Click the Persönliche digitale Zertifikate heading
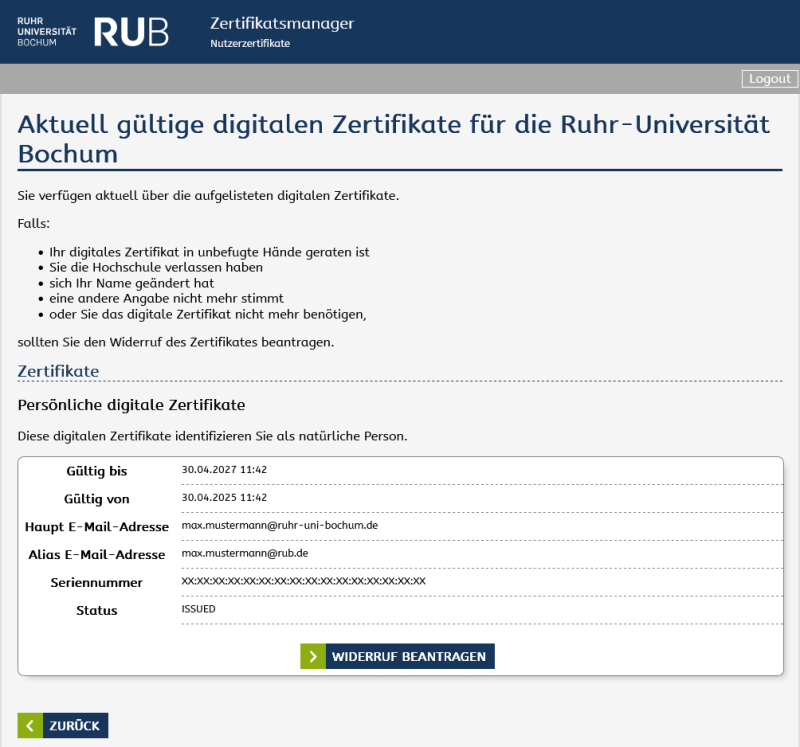The width and height of the screenshot is (800, 747). tap(131, 405)
